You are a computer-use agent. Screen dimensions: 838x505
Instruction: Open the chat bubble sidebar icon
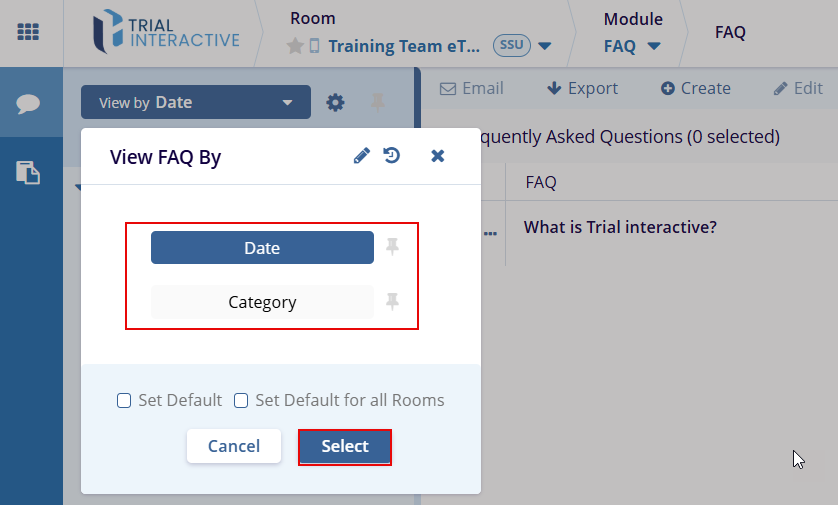pyautogui.click(x=28, y=103)
